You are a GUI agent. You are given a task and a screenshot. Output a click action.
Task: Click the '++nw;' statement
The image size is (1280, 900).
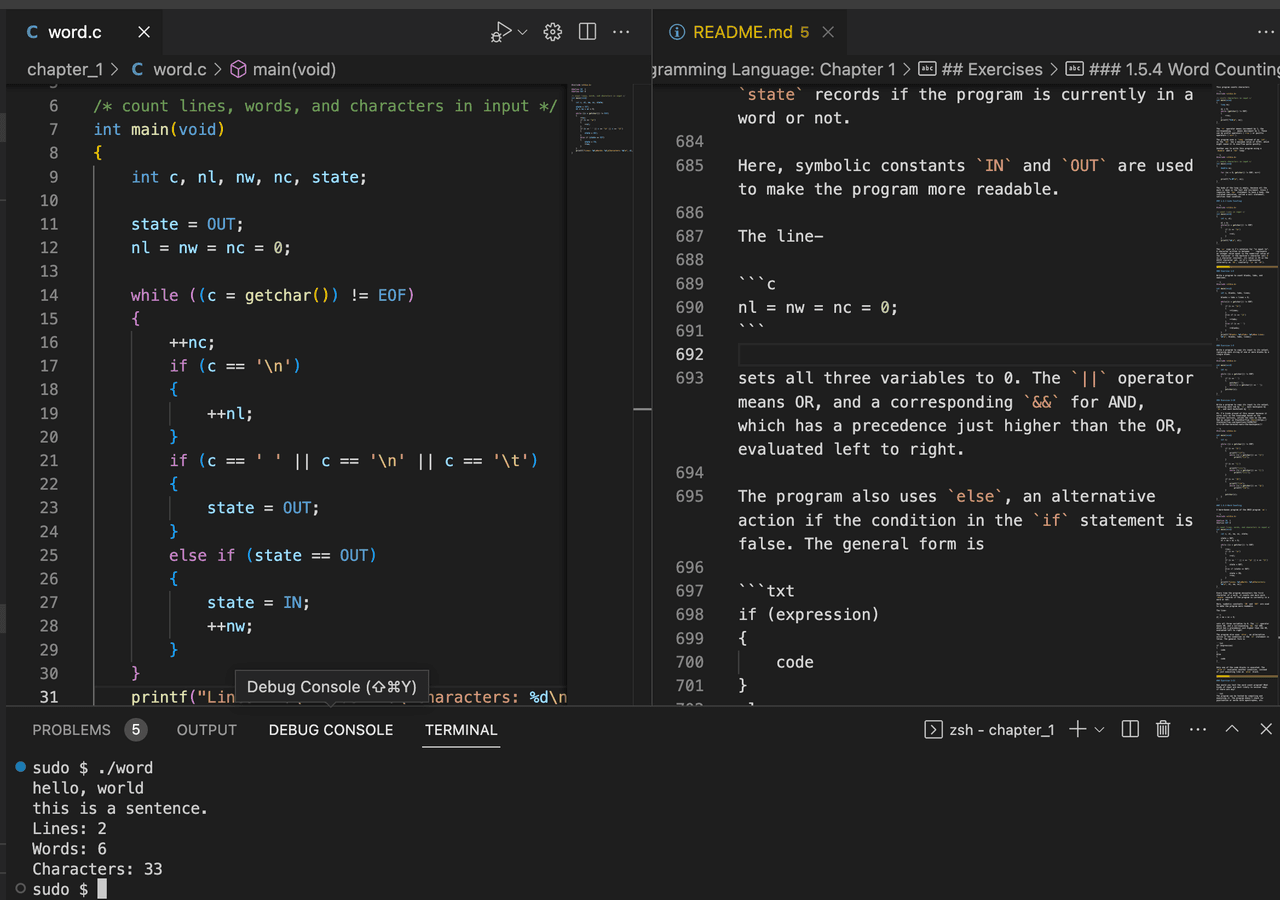230,626
